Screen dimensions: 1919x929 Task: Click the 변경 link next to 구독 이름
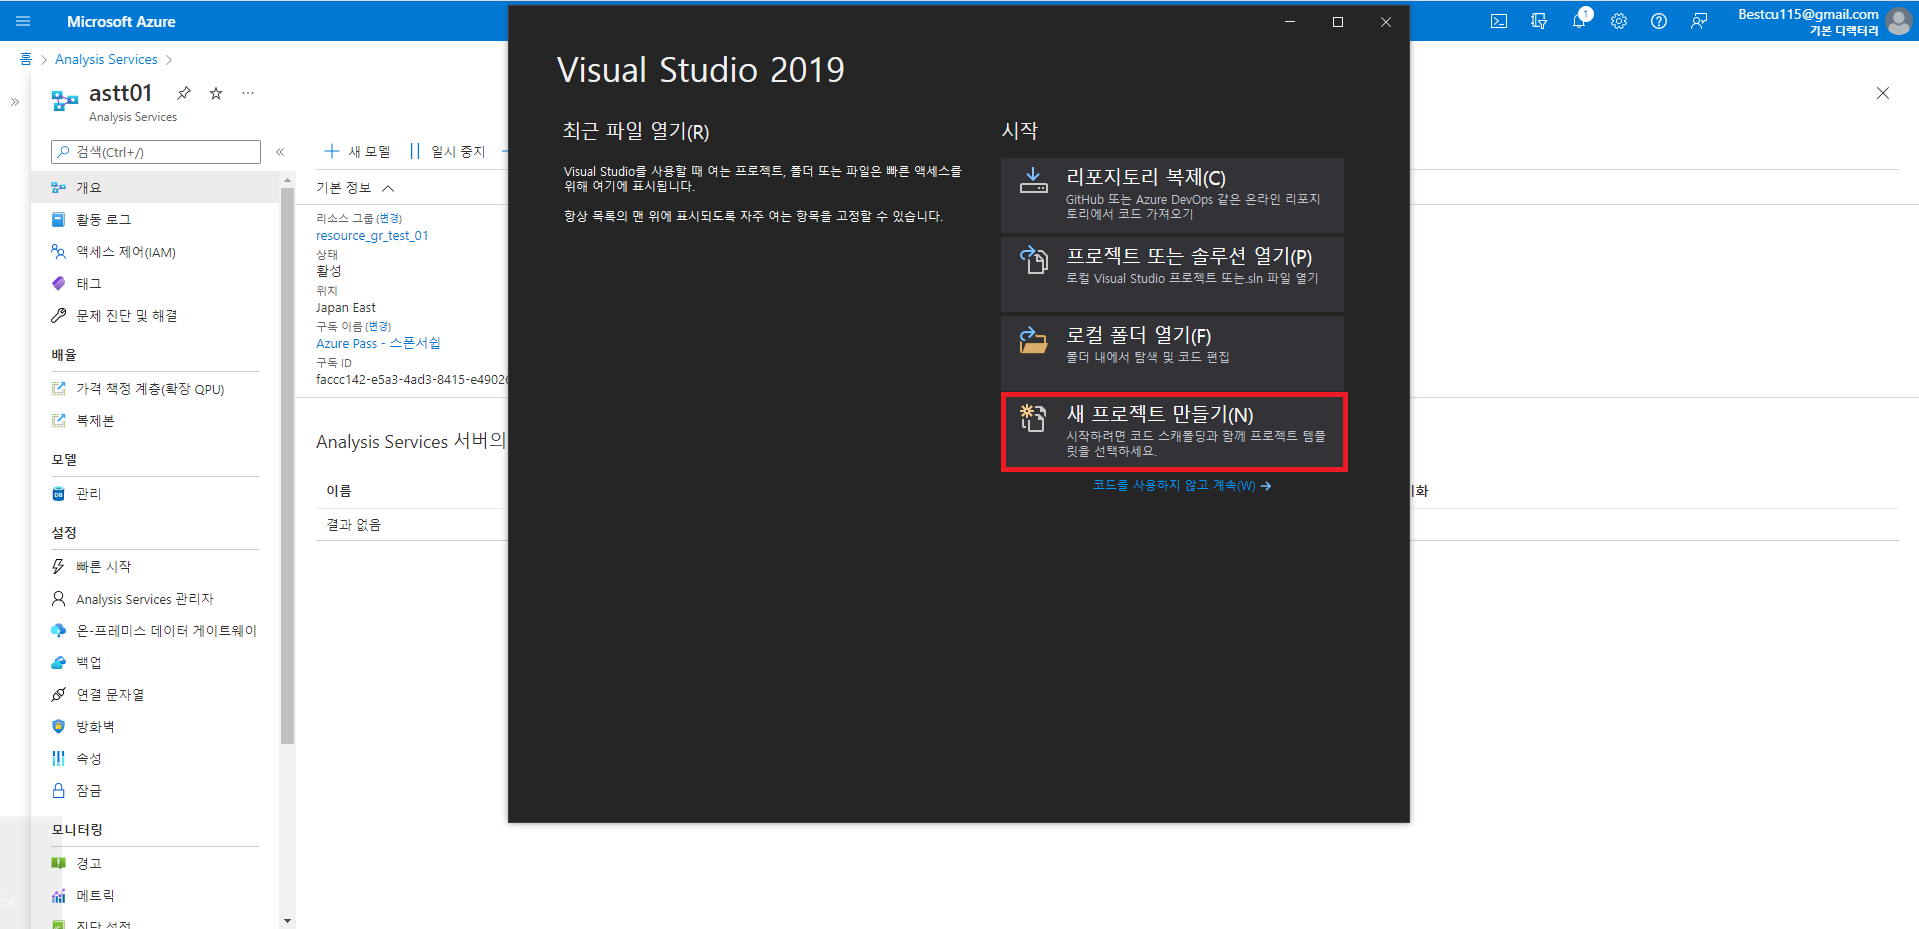pos(378,326)
